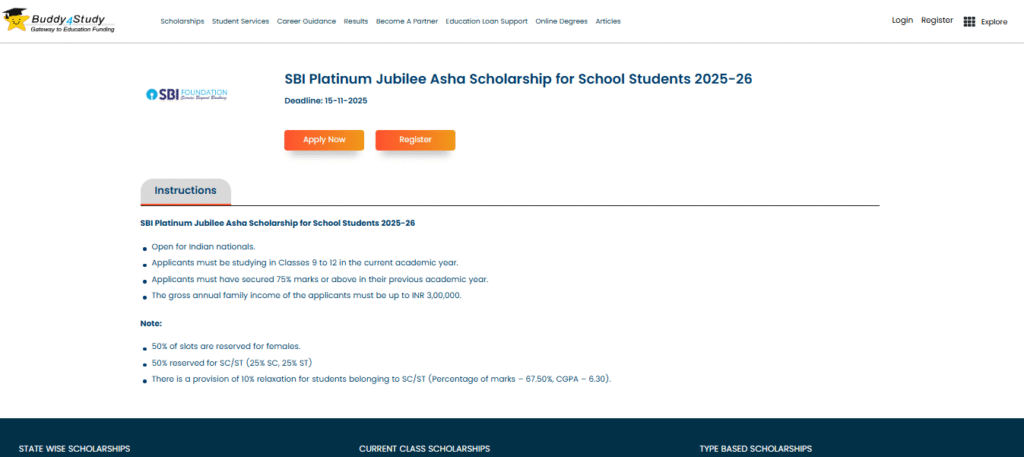Click the Buddy4Study logo
1024x457 pixels.
click(x=60, y=21)
